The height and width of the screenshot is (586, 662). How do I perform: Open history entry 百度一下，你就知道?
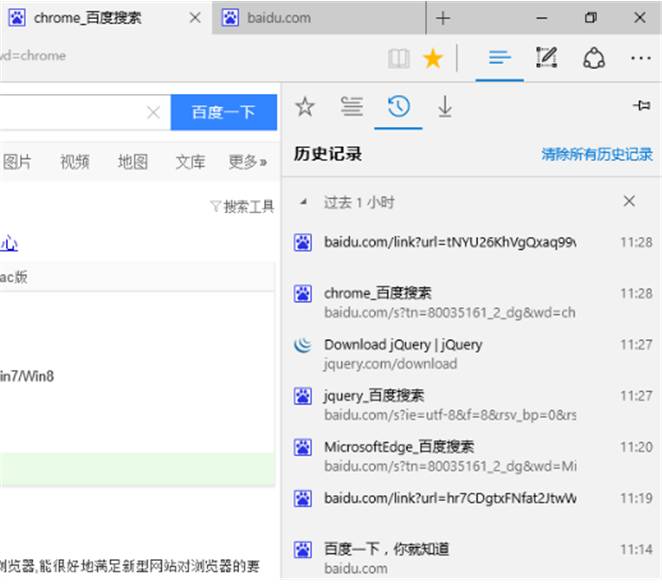[472, 559]
